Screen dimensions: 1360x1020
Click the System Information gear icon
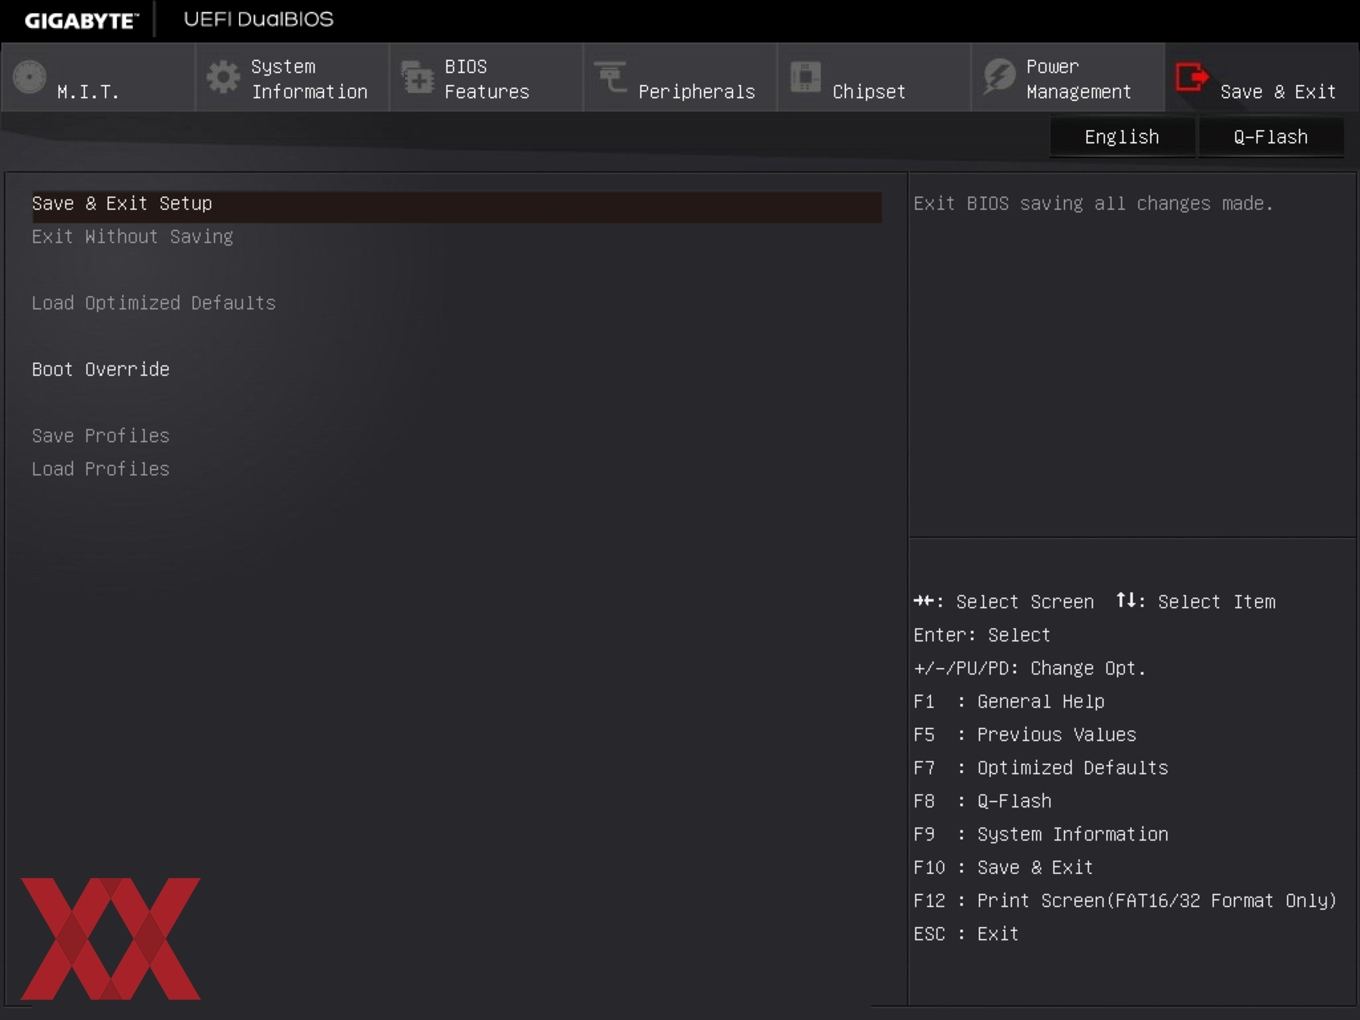pyautogui.click(x=223, y=77)
